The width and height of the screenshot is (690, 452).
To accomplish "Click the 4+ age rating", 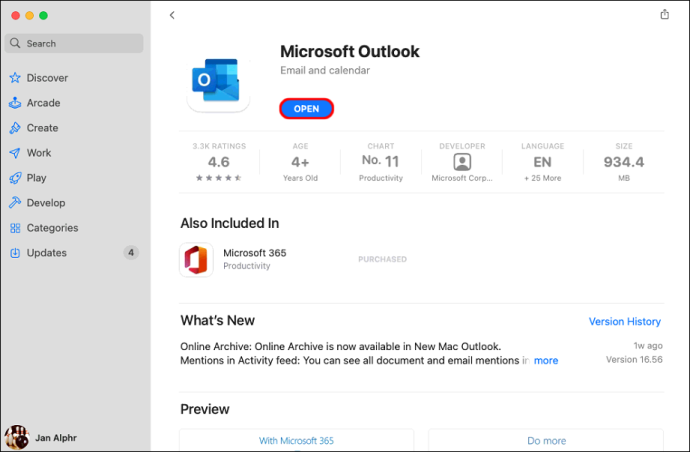I will tap(300, 162).
